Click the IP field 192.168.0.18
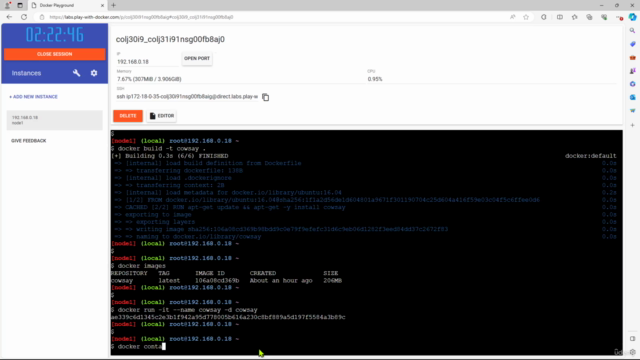The image size is (640, 360). click(x=147, y=62)
